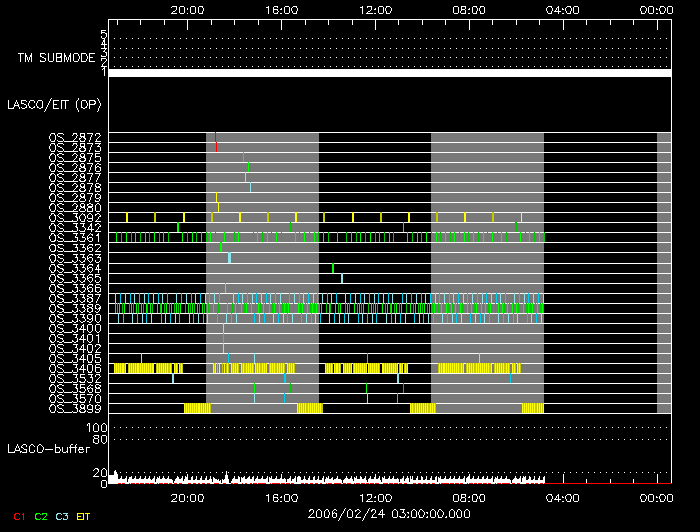The height and width of the screenshot is (532, 700).
Task: Click the top axis 04:00 label
Action: (562, 10)
